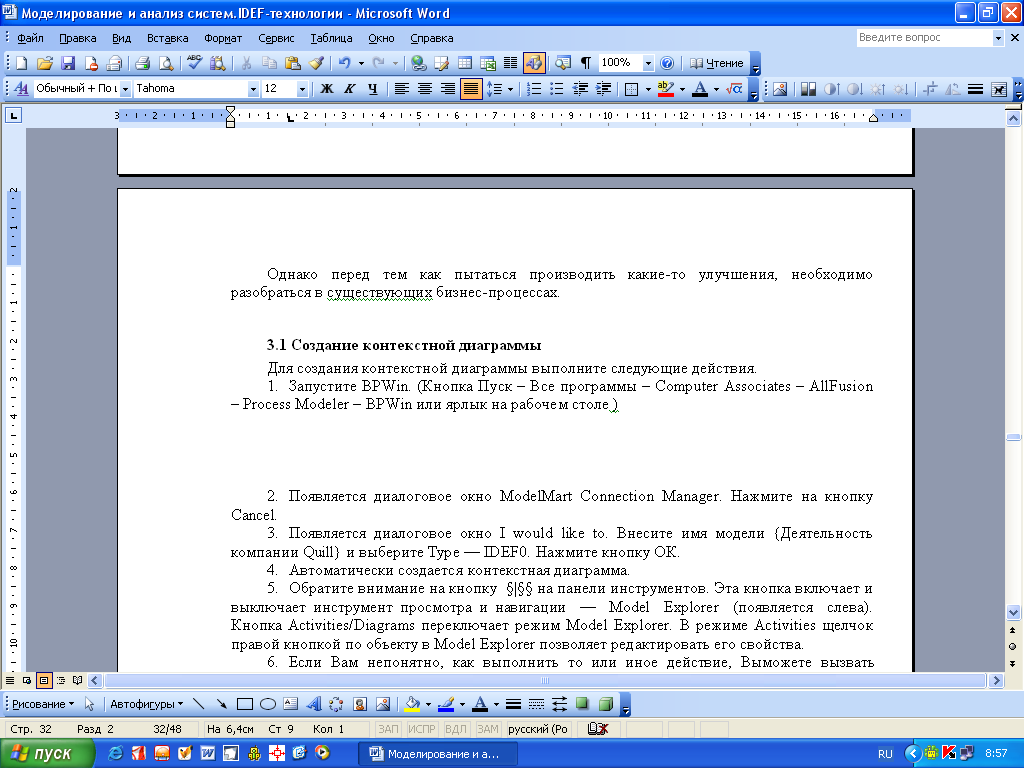Print the document using the printer icon
The image size is (1024, 768).
(142, 63)
